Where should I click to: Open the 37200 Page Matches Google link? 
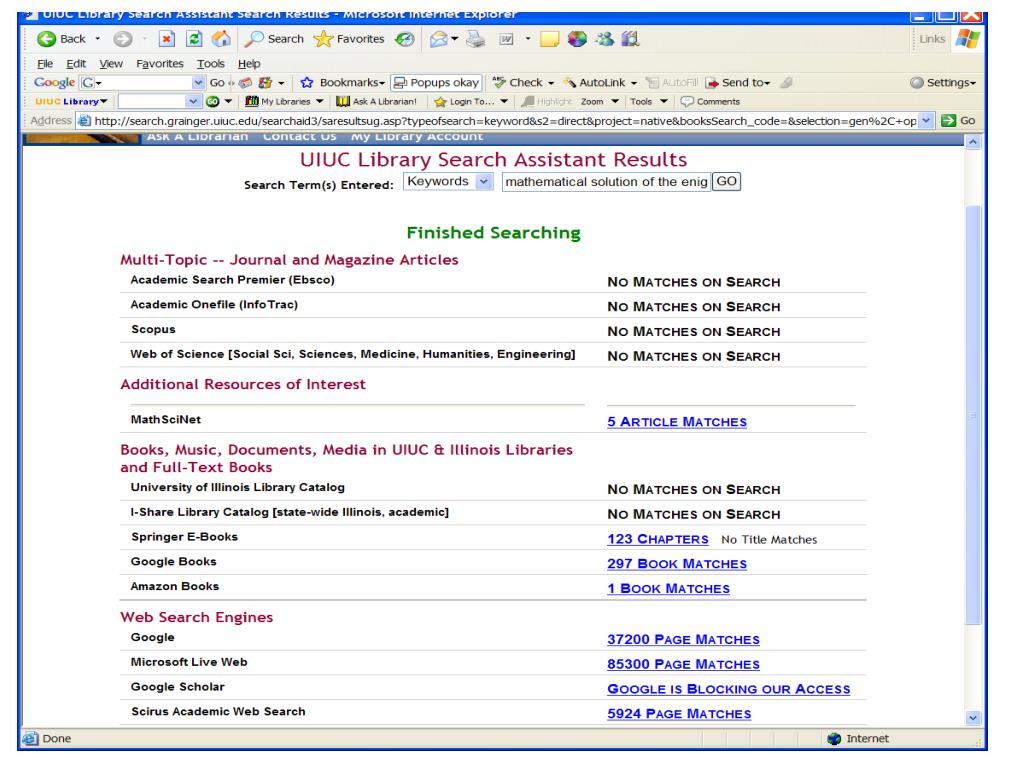click(x=683, y=639)
